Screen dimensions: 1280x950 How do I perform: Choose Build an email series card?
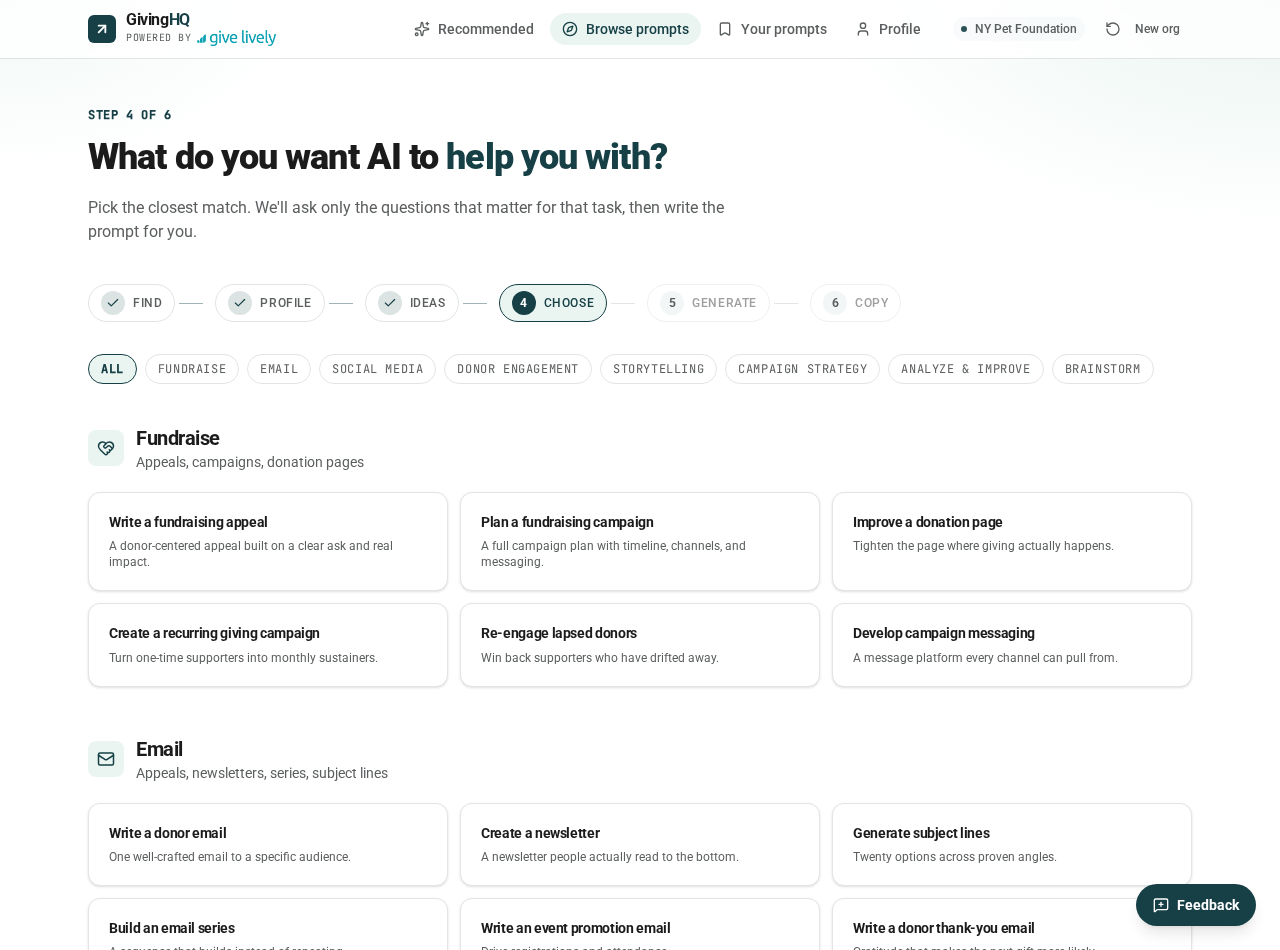(x=268, y=925)
